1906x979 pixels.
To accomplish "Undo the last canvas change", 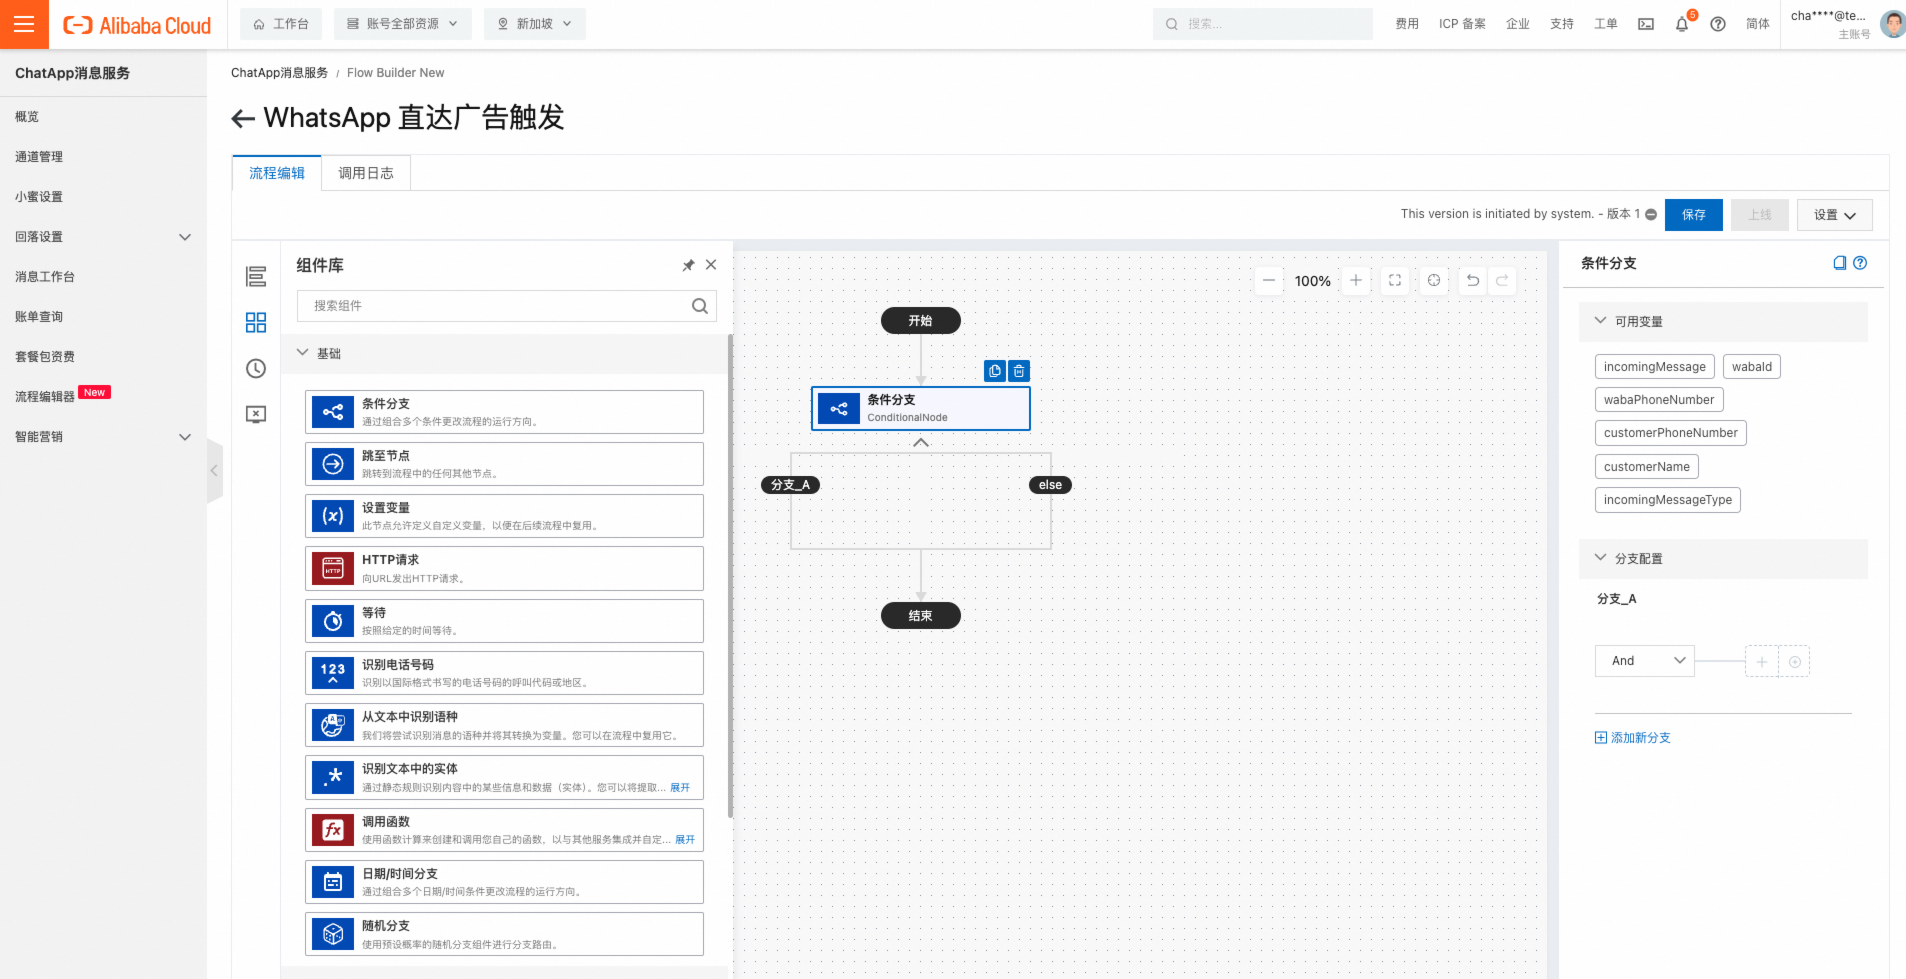I will tap(1473, 281).
